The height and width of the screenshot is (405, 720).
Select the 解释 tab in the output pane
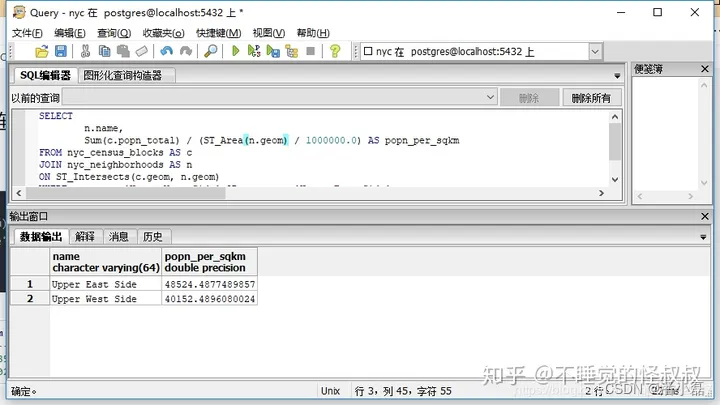[85, 236]
